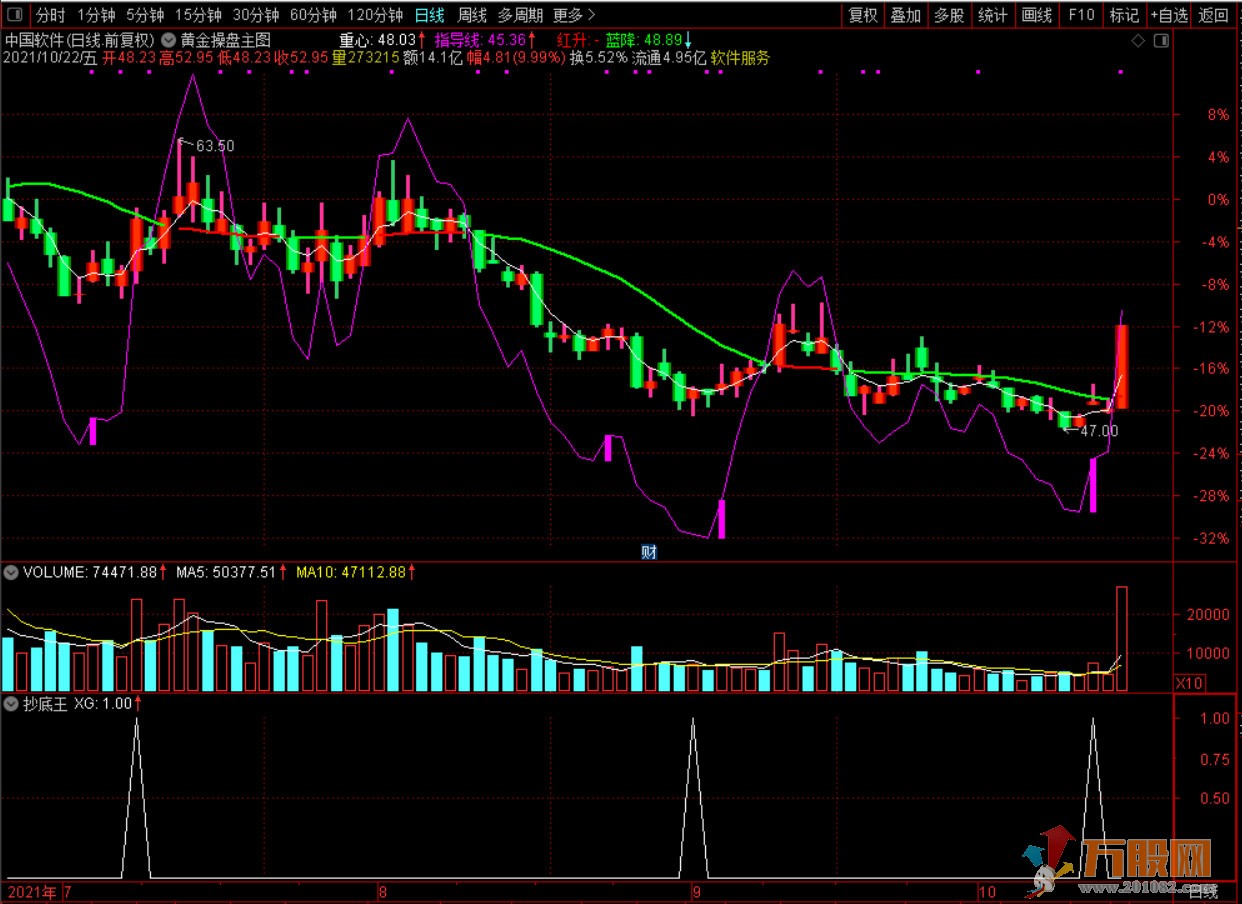
Task: Click the 复权 button
Action: [863, 15]
